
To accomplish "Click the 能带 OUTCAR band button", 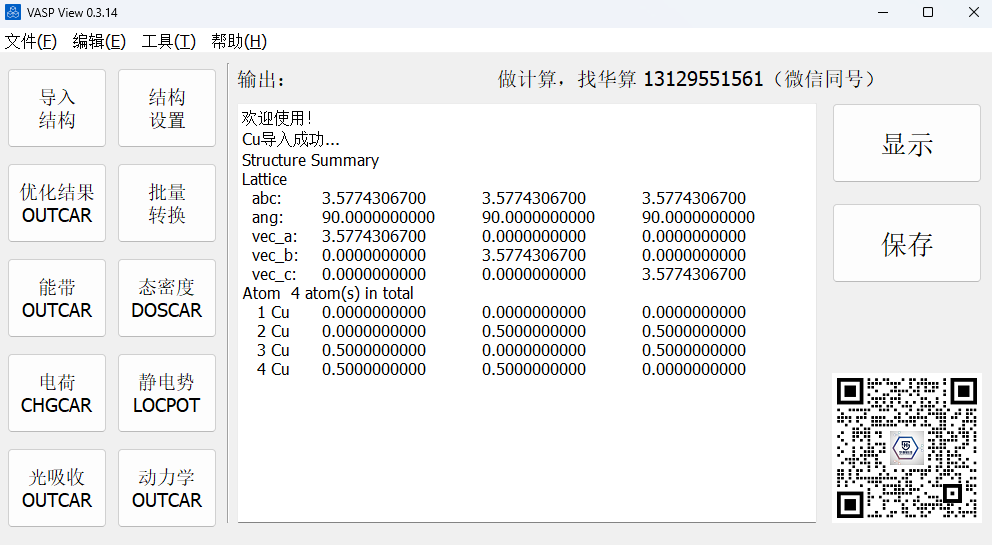I will click(57, 299).
